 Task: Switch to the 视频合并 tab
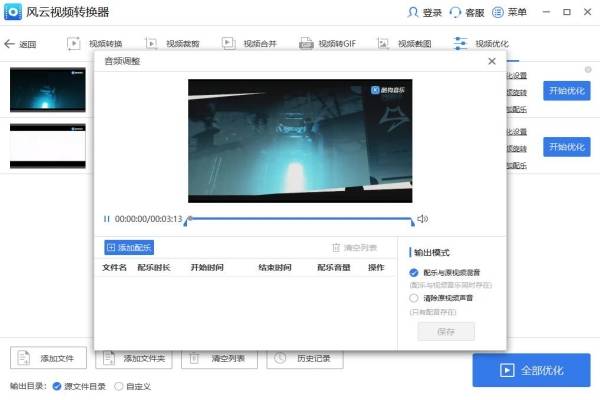point(260,44)
